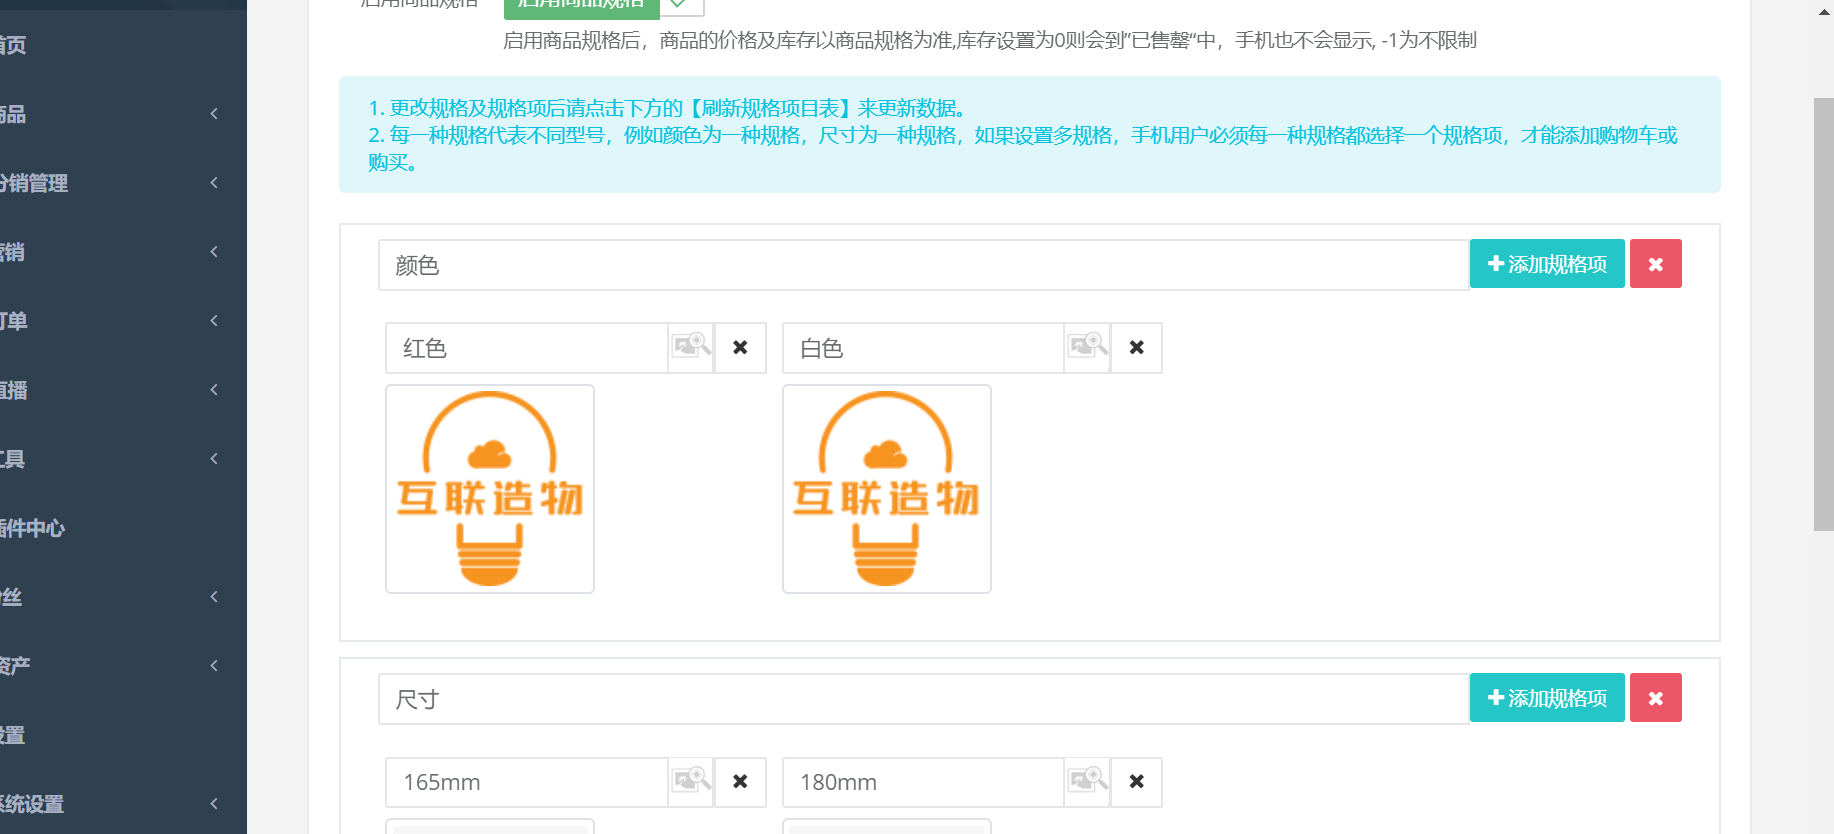The width and height of the screenshot is (1834, 834).
Task: Edit the 尺寸 spec name field
Action: (923, 699)
